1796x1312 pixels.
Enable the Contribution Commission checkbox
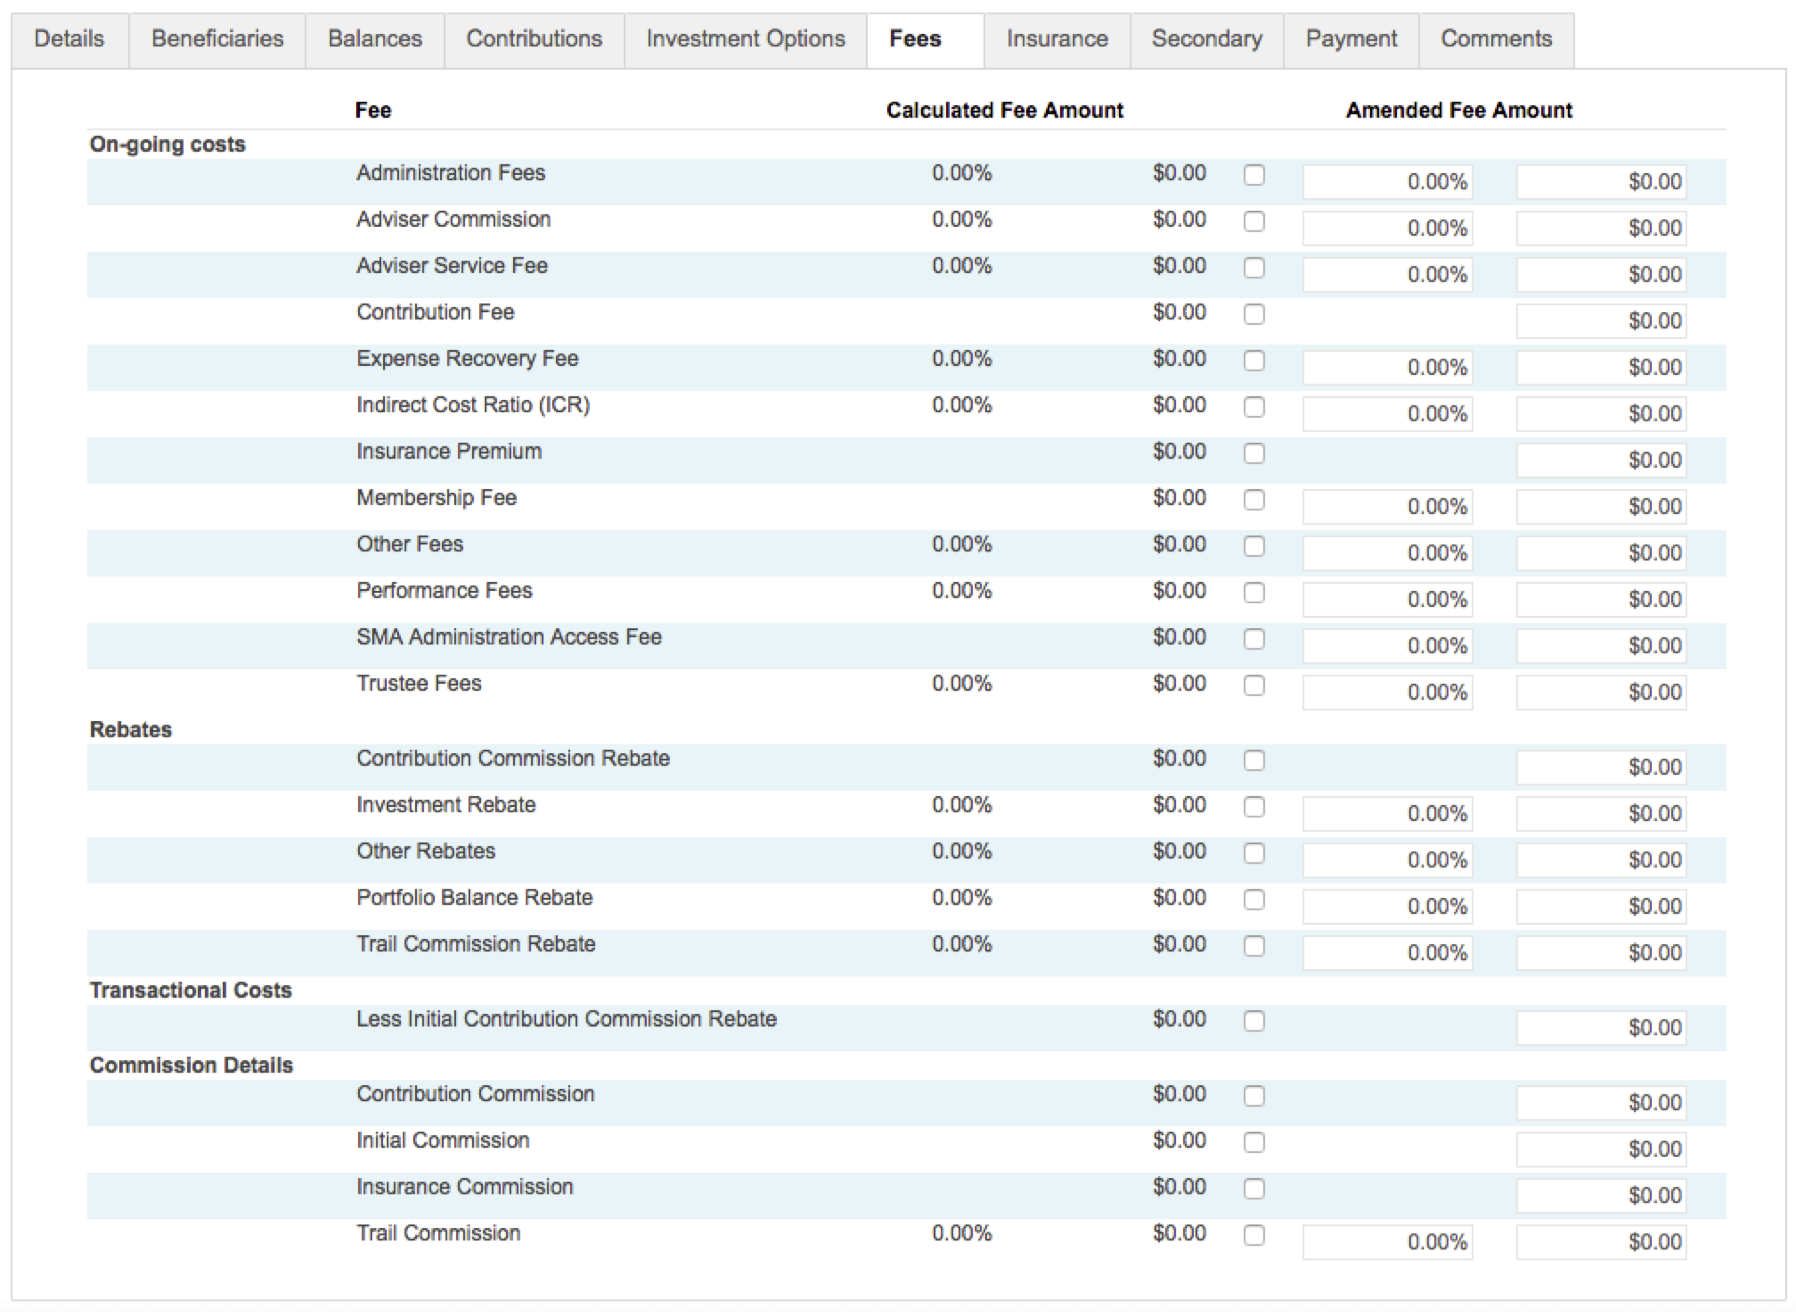pos(1254,1097)
